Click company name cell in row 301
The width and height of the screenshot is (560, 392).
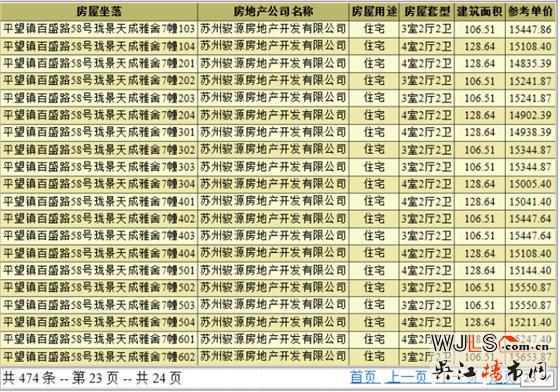pos(273,132)
